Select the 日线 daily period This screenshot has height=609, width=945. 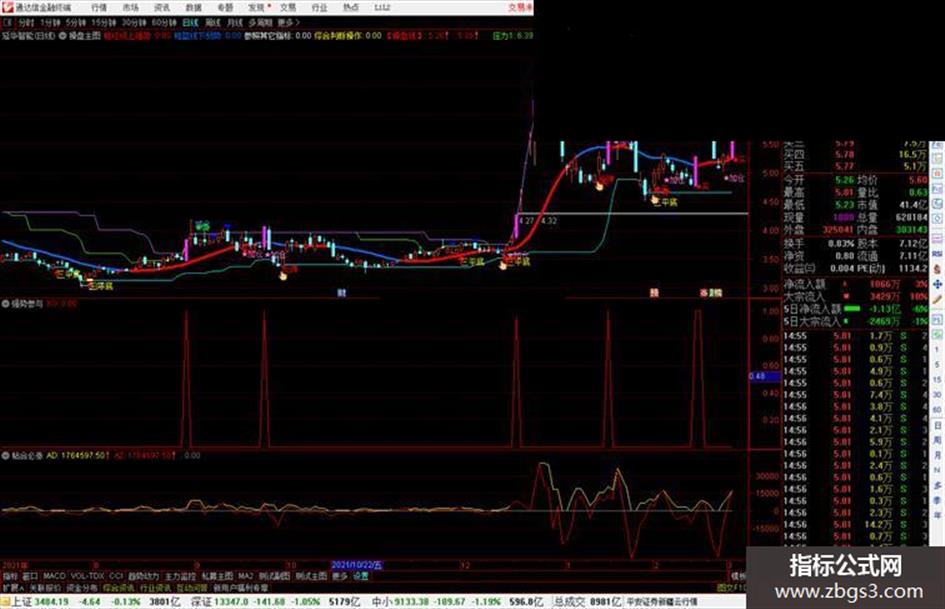click(190, 23)
